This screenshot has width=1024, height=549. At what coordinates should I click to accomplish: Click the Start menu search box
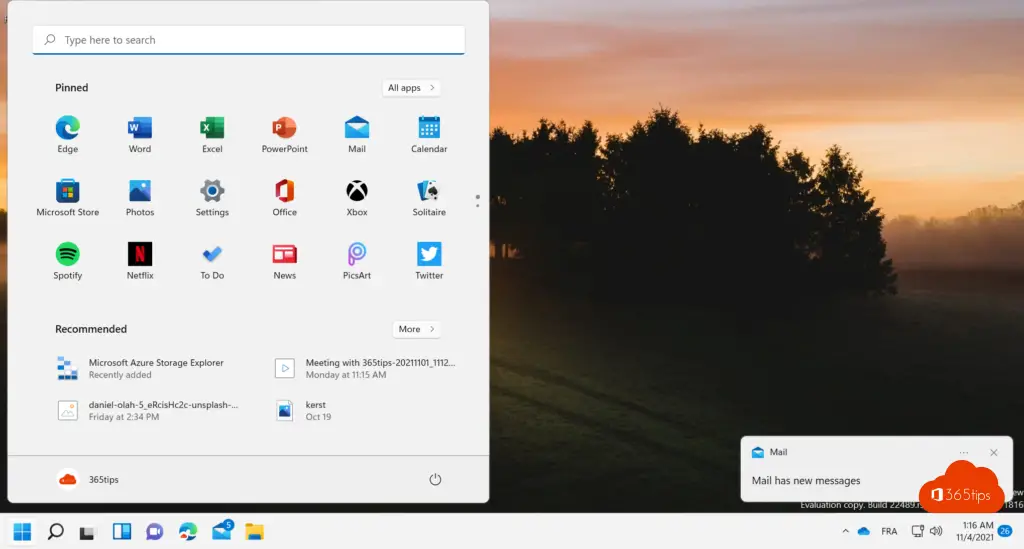tap(249, 40)
